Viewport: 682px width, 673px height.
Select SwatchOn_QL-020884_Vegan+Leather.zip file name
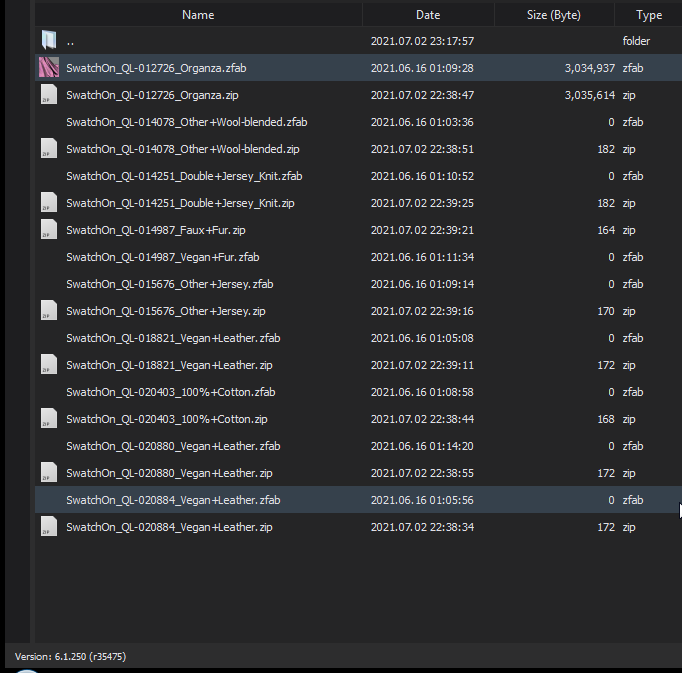169,527
